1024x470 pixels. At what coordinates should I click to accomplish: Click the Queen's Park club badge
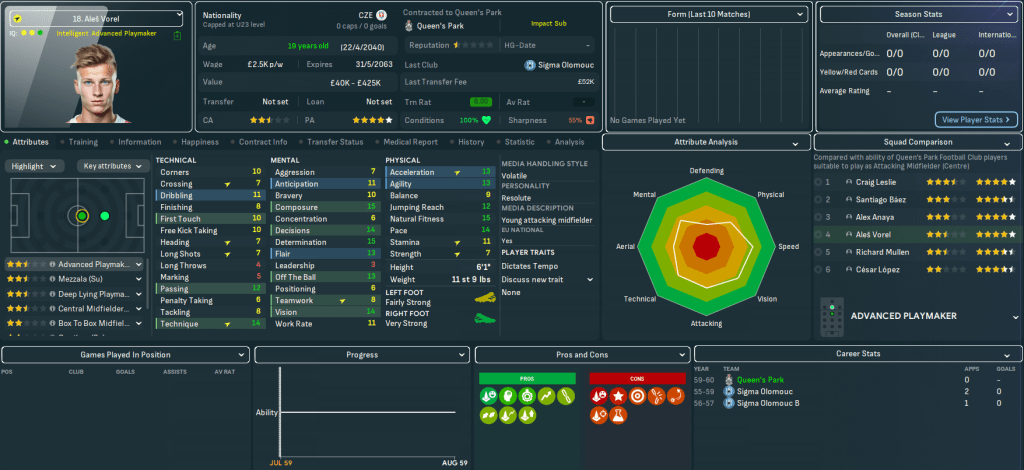click(x=410, y=27)
